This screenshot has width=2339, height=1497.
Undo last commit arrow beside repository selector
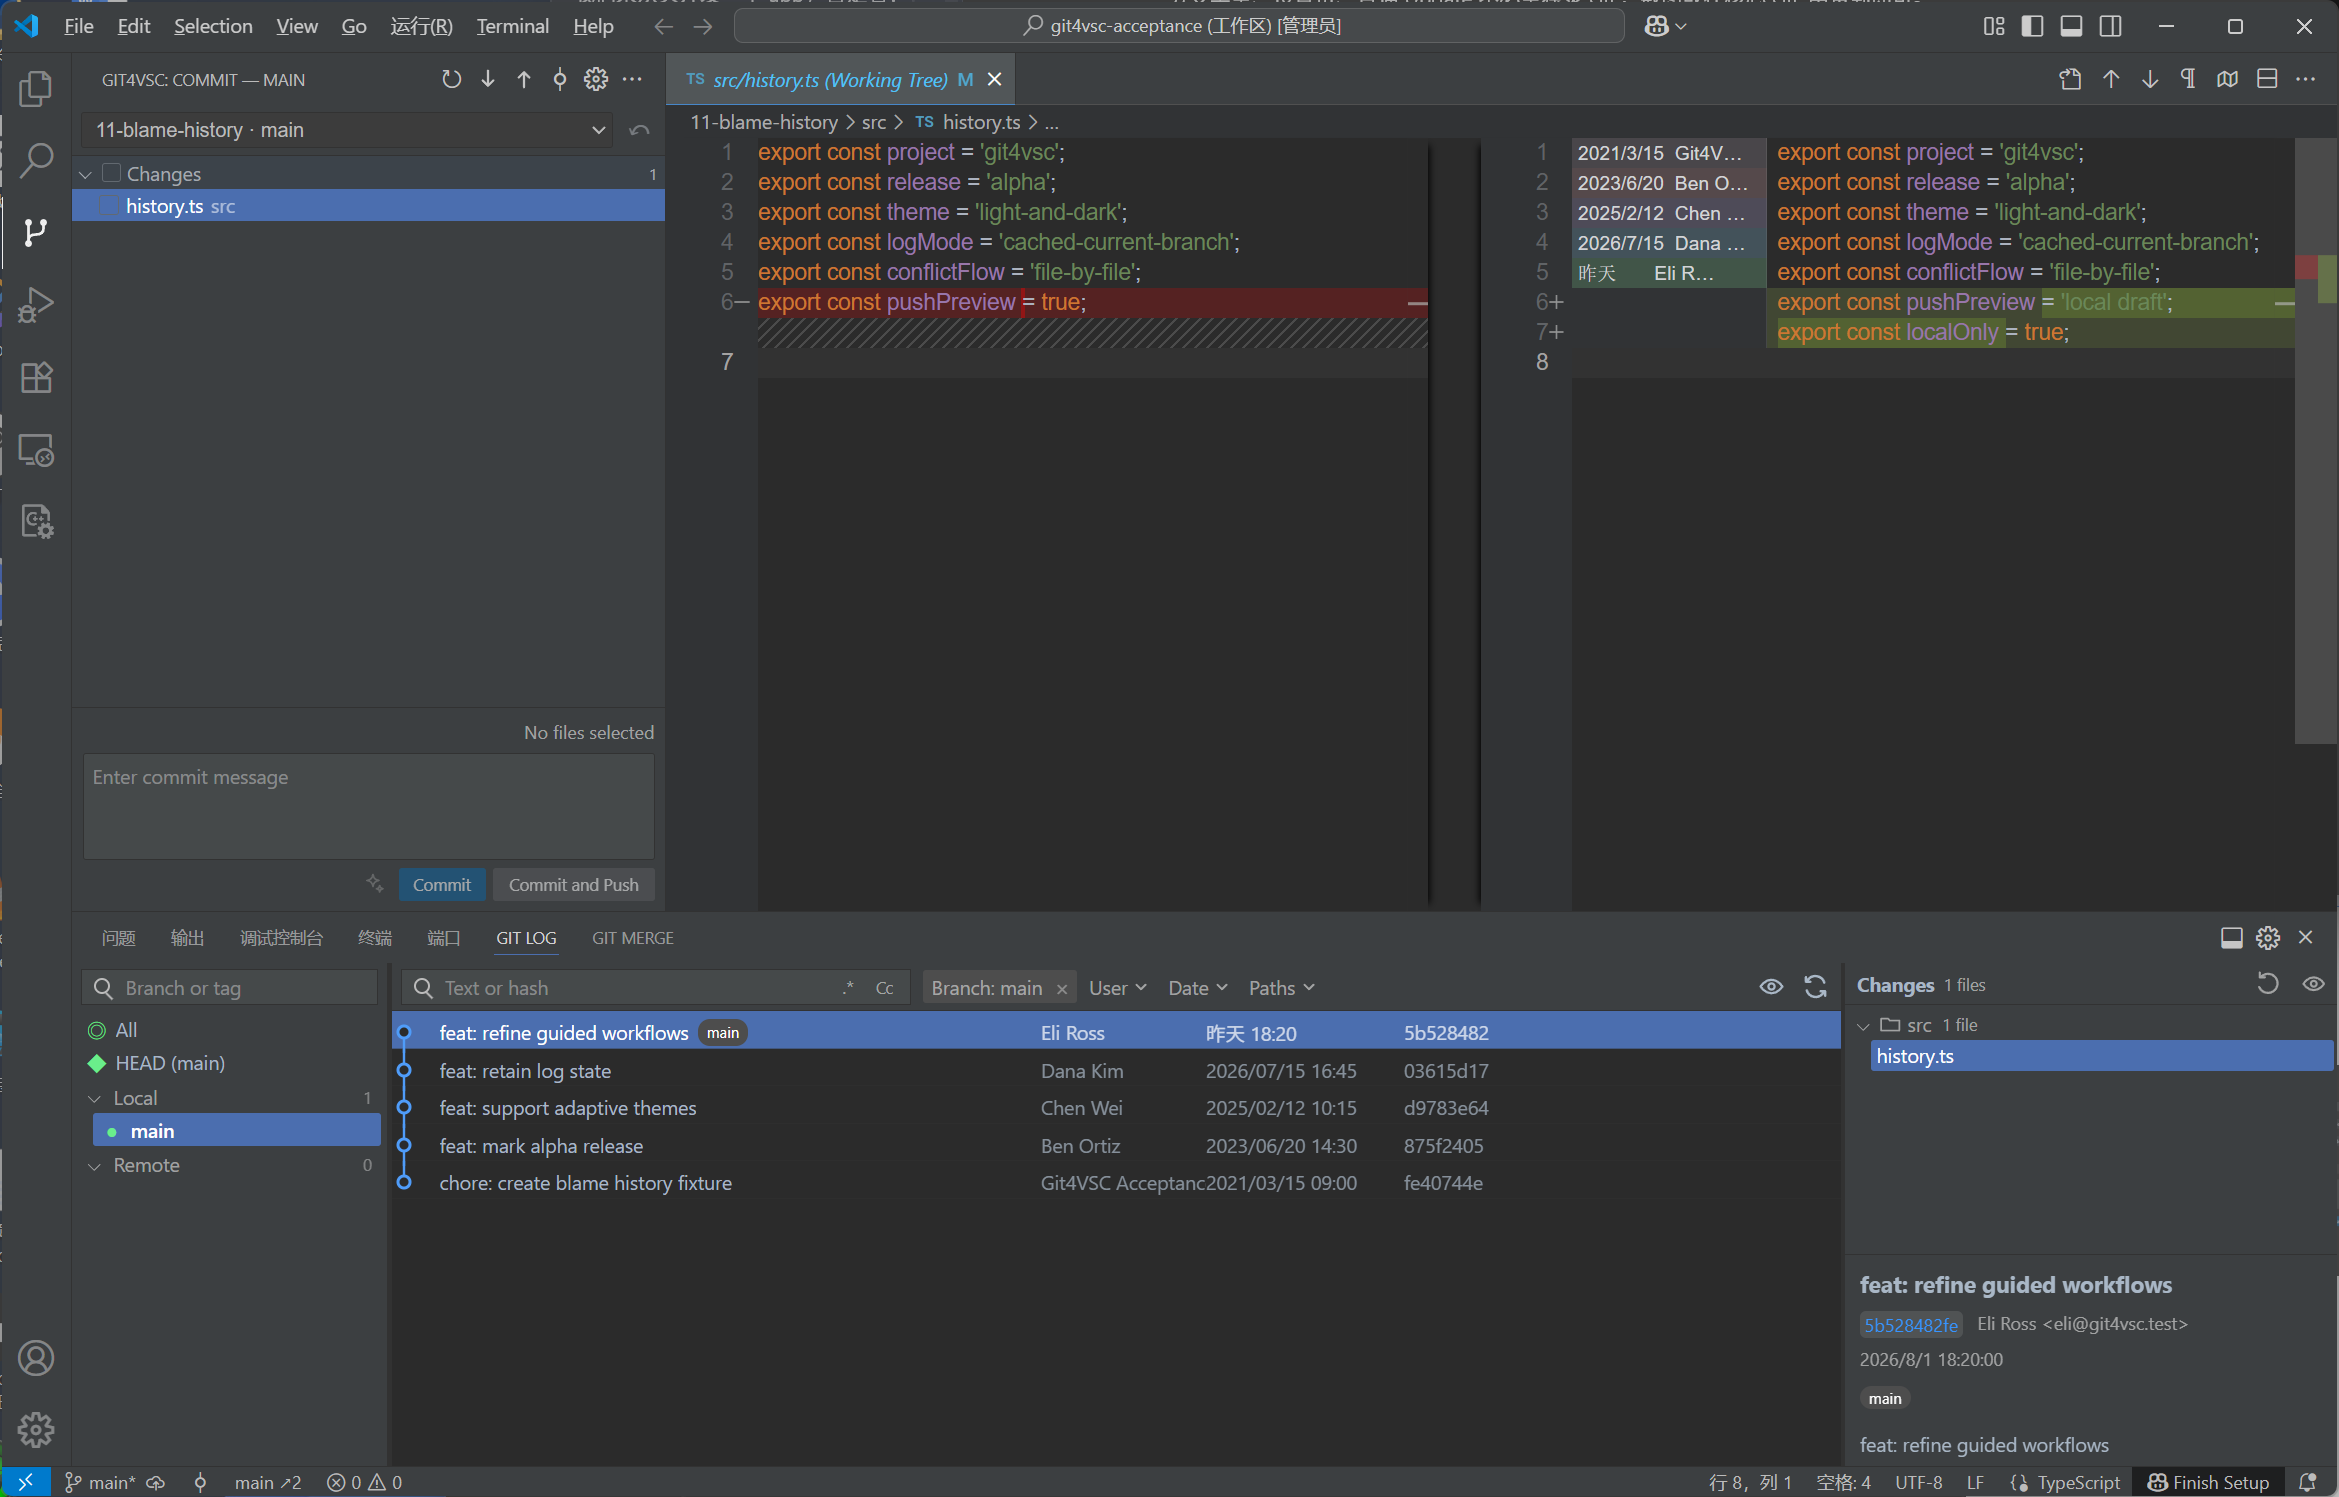(x=639, y=130)
